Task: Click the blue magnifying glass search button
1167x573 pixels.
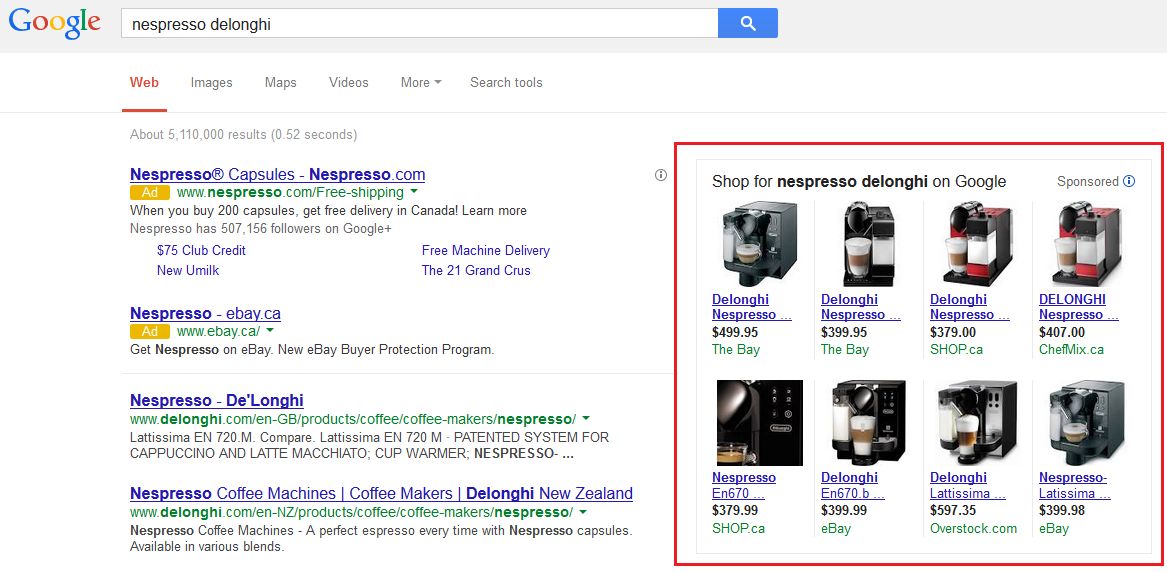Action: [x=747, y=23]
